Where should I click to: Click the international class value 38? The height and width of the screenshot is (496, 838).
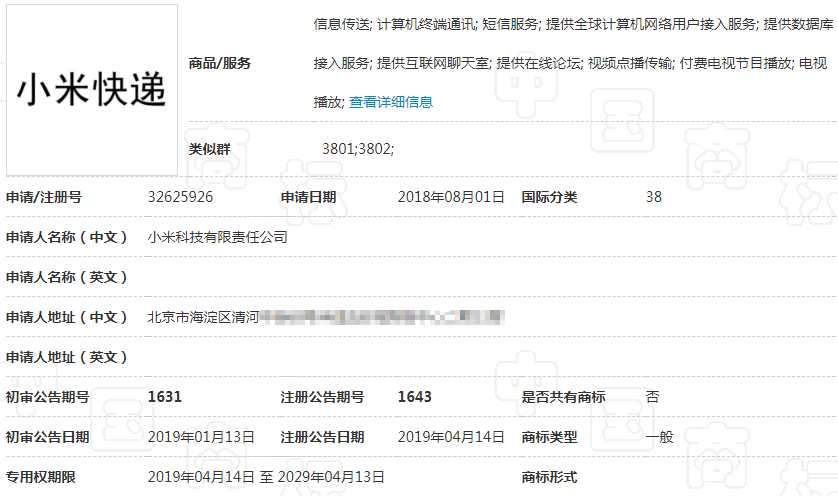point(654,197)
